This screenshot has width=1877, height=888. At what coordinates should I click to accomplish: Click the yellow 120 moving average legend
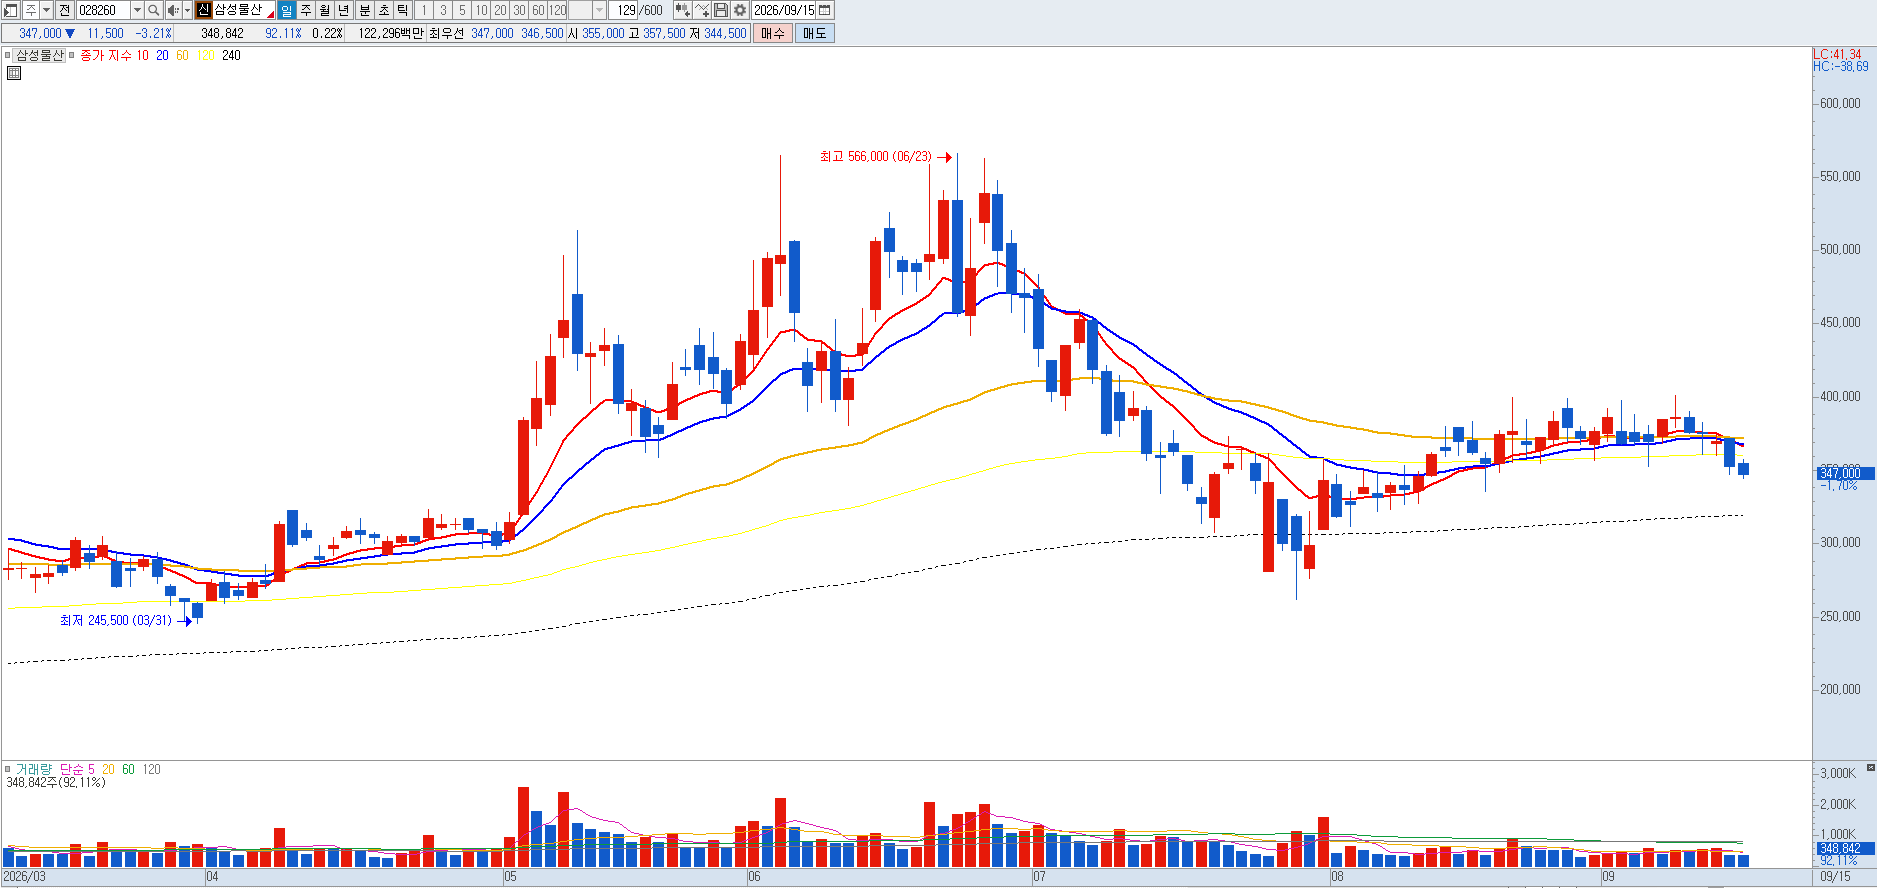[206, 55]
